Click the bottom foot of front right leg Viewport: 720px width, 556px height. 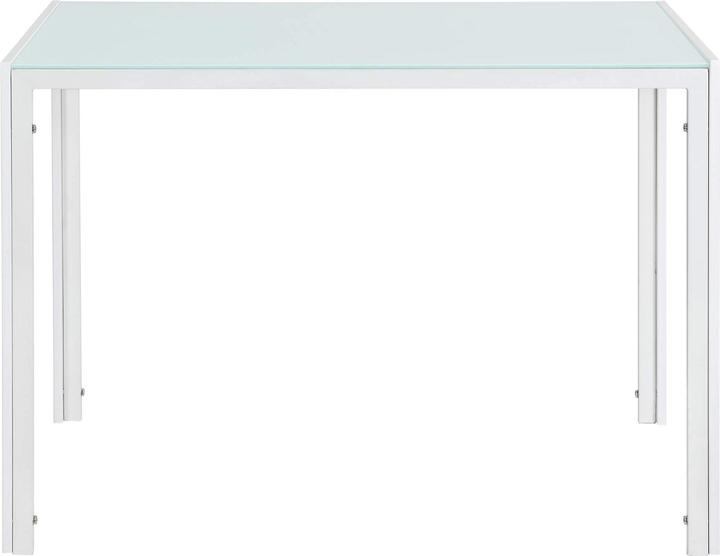point(700,549)
